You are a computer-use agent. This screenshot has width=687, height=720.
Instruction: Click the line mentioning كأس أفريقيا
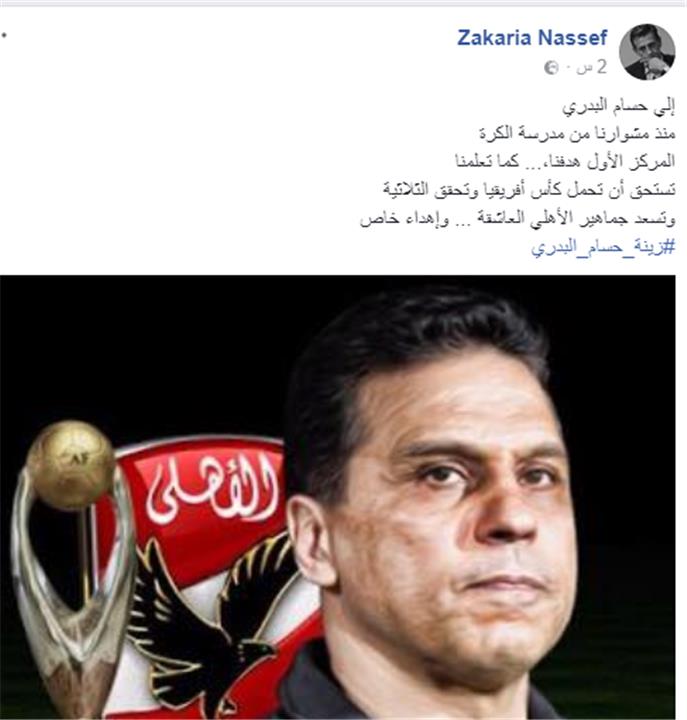tap(529, 189)
